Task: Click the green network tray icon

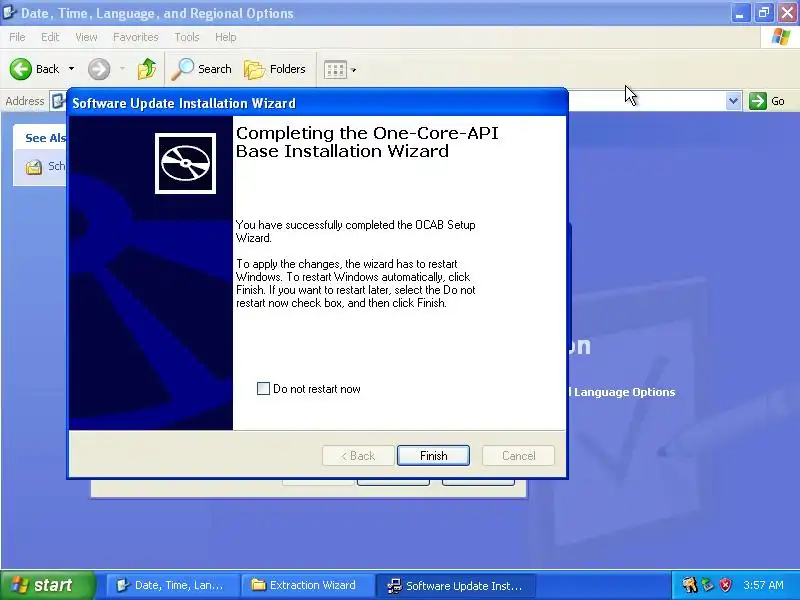Action: pyautogui.click(x=707, y=585)
